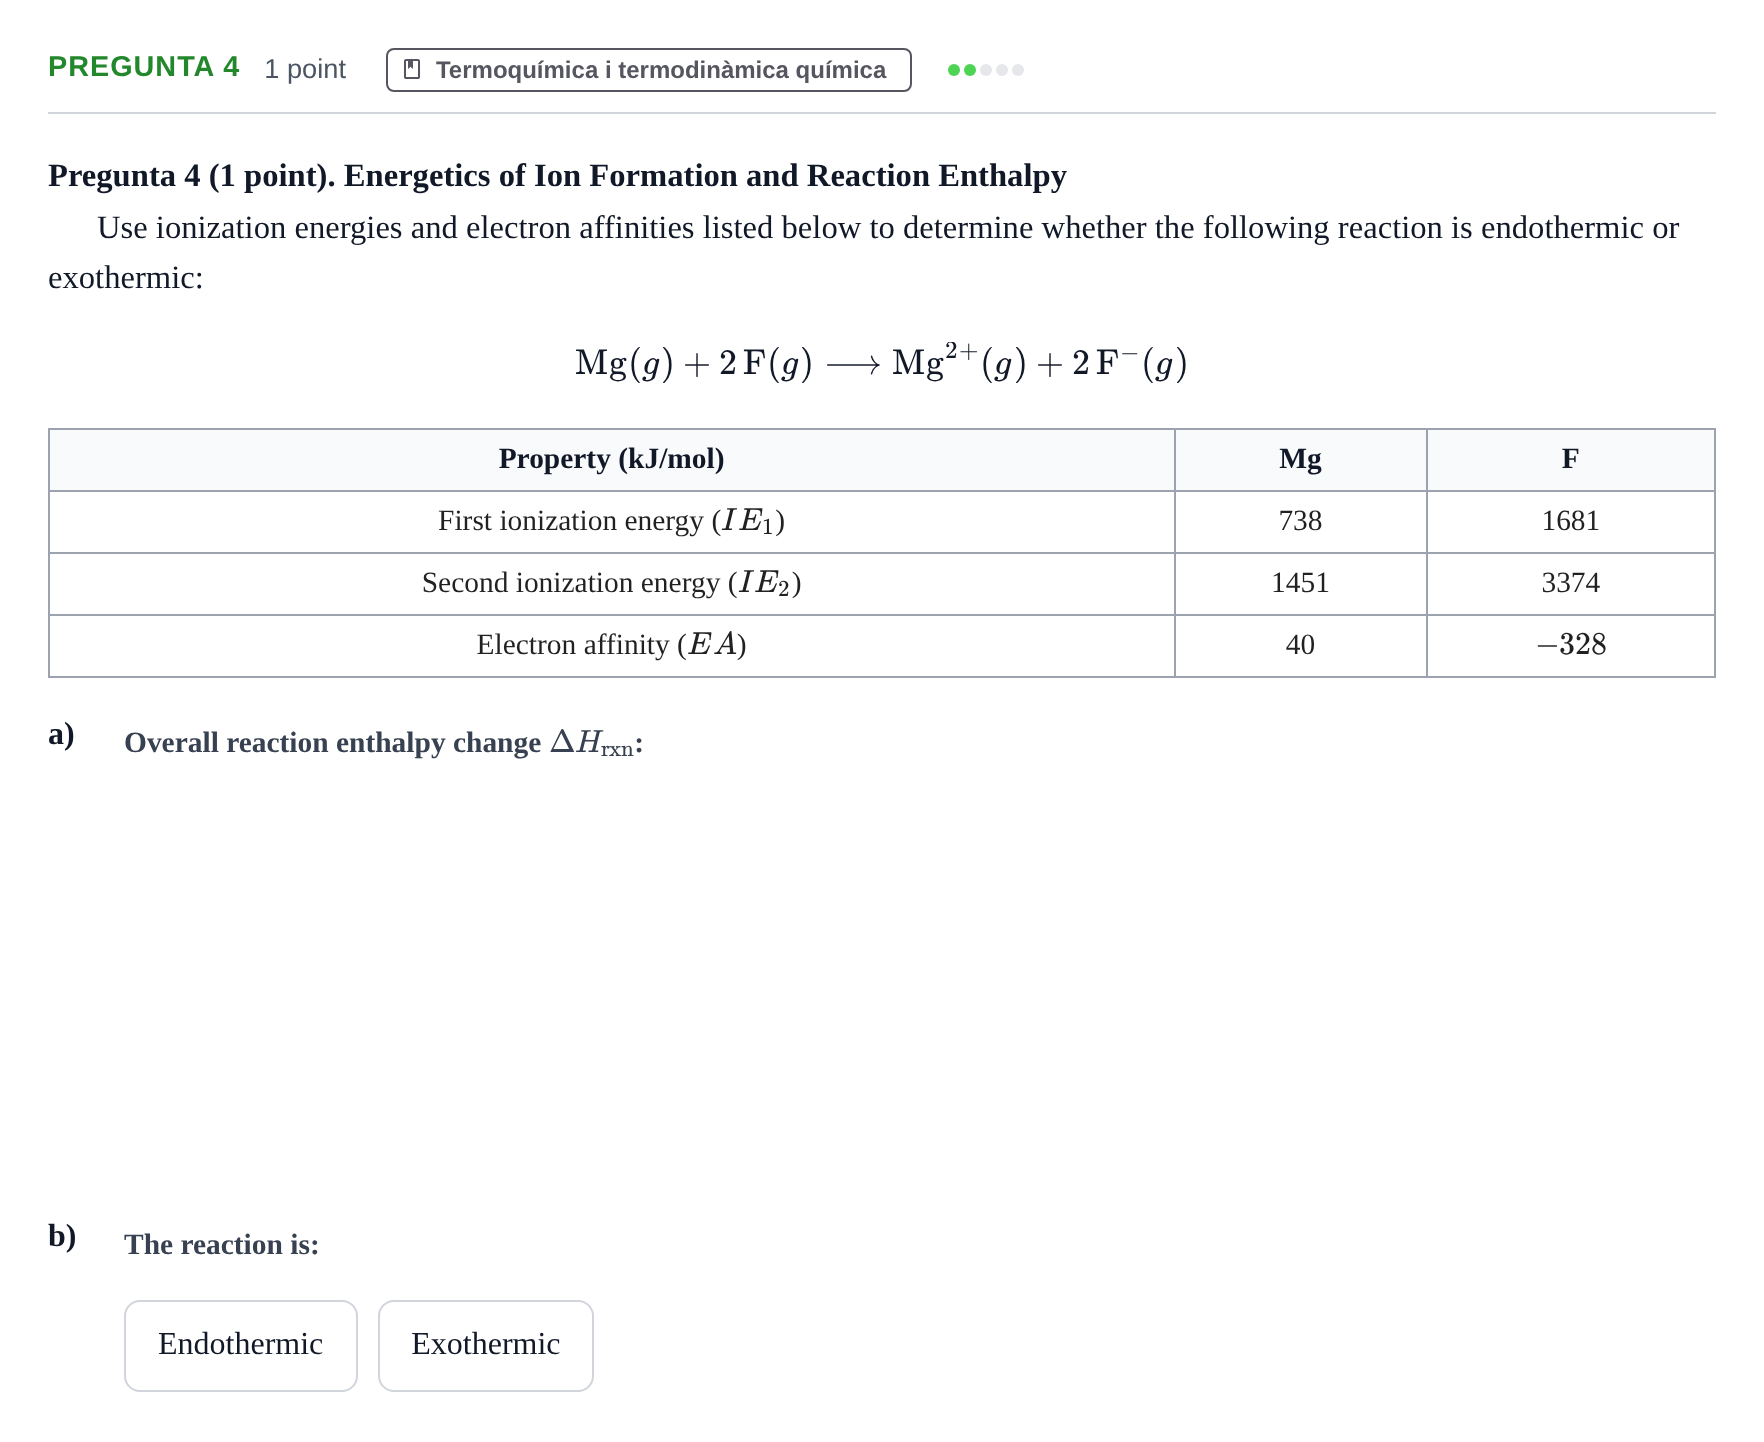Click the 1 point label
This screenshot has width=1764, height=1442.
pos(305,69)
